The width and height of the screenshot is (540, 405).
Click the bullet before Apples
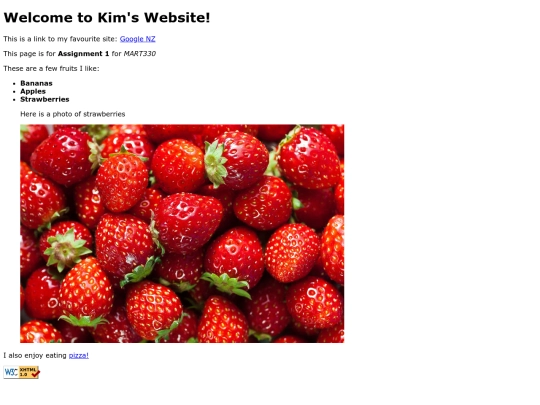pos(14,92)
